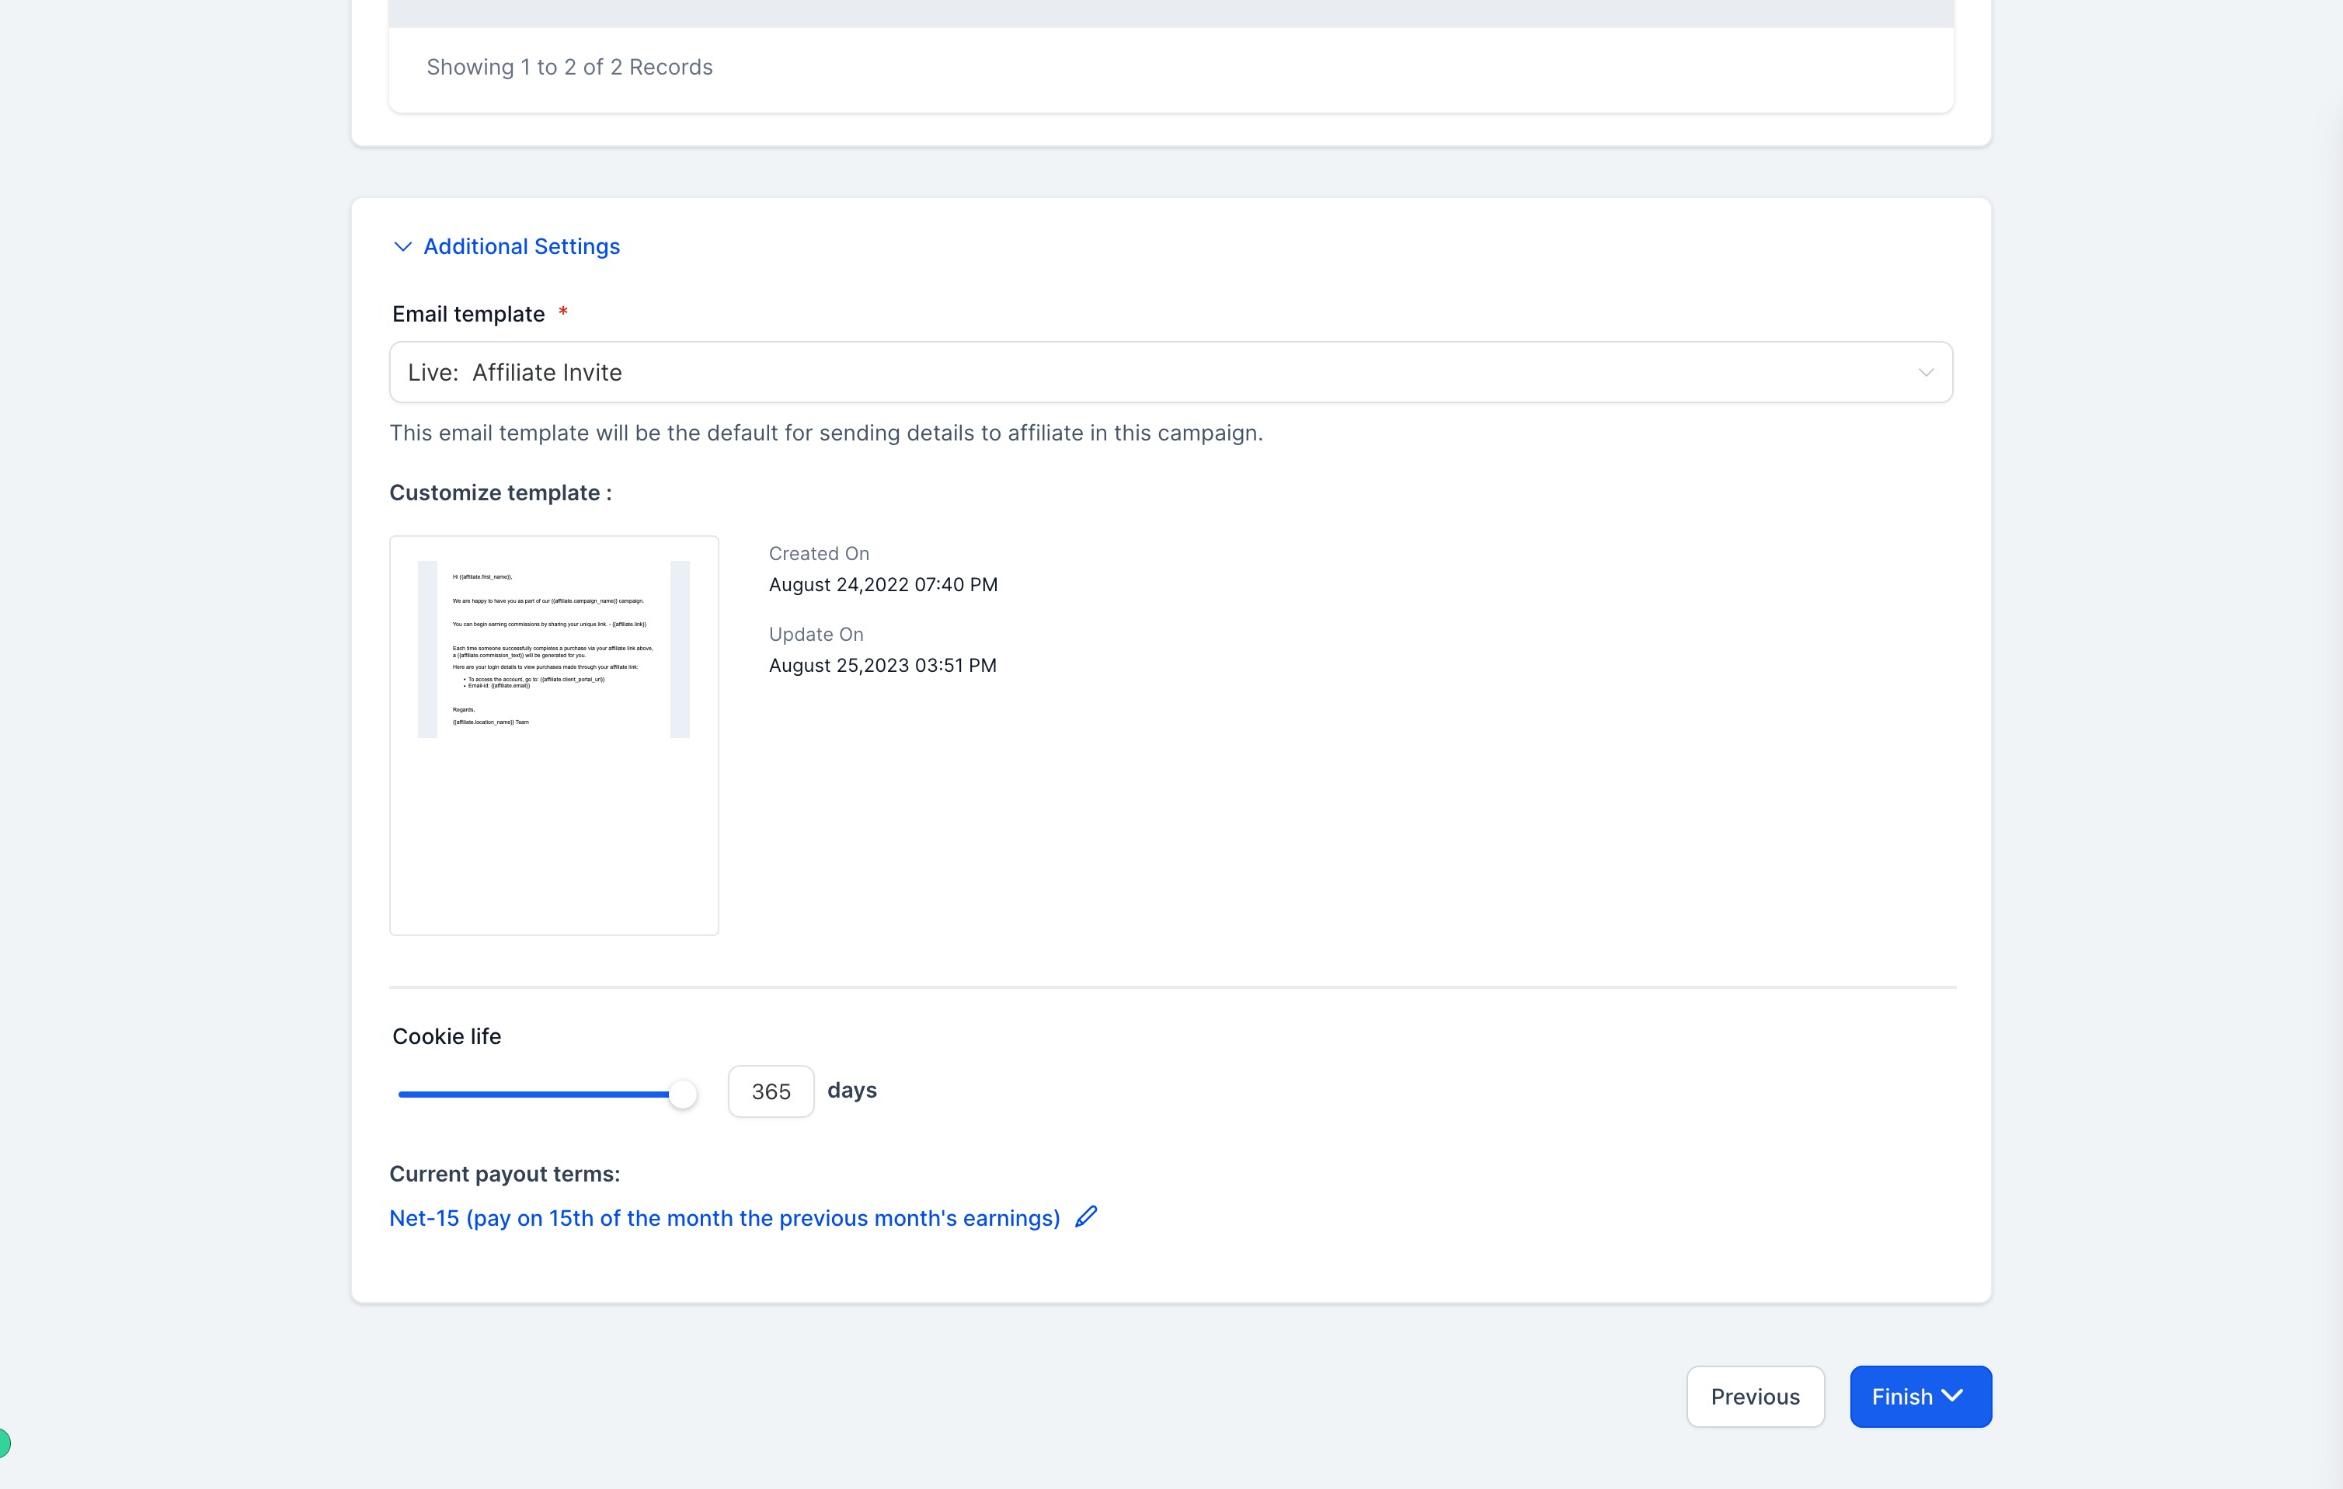
Task: Click the Finish button label
Action: (1902, 1397)
